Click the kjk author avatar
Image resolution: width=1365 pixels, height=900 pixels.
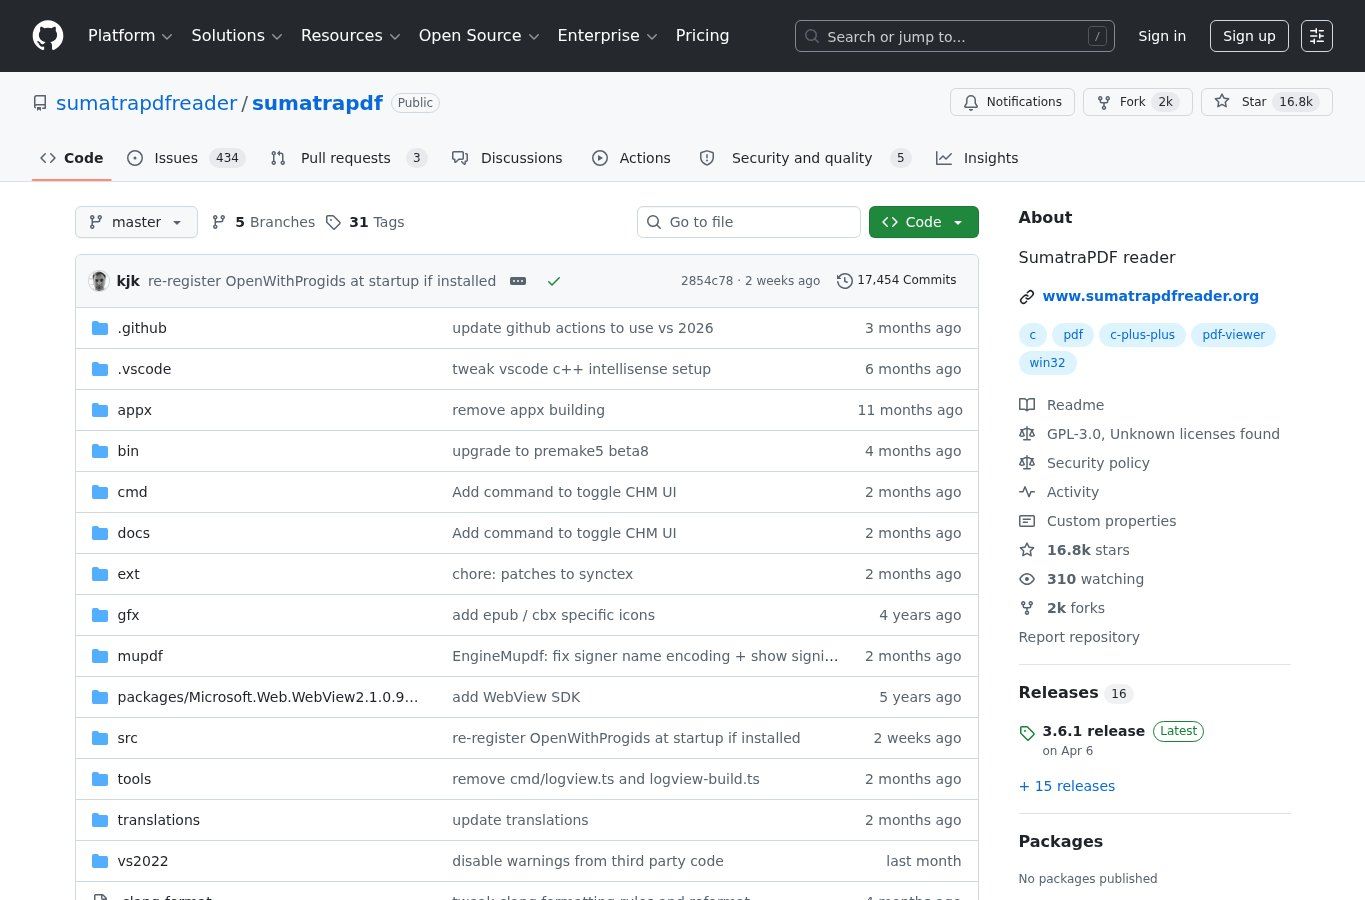98,281
